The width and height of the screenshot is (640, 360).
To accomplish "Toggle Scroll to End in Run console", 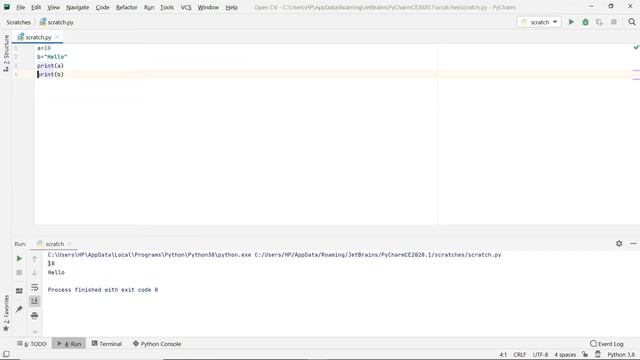I will 35,301.
